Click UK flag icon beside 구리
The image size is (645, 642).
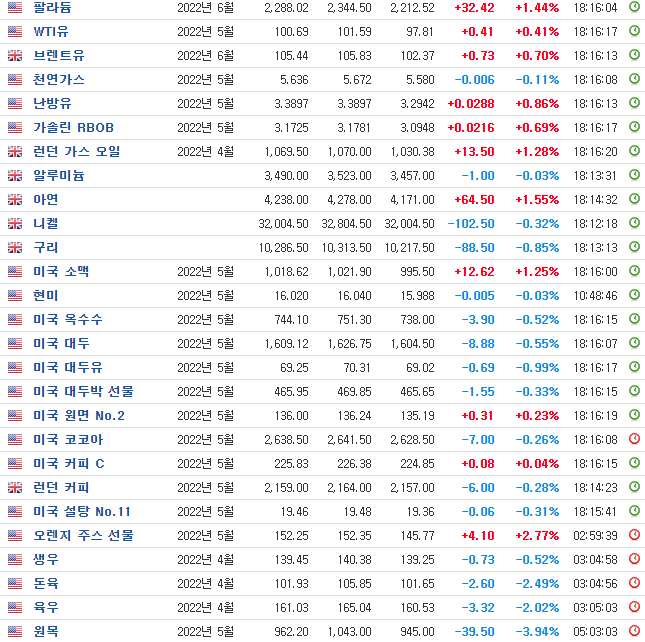pos(15,247)
